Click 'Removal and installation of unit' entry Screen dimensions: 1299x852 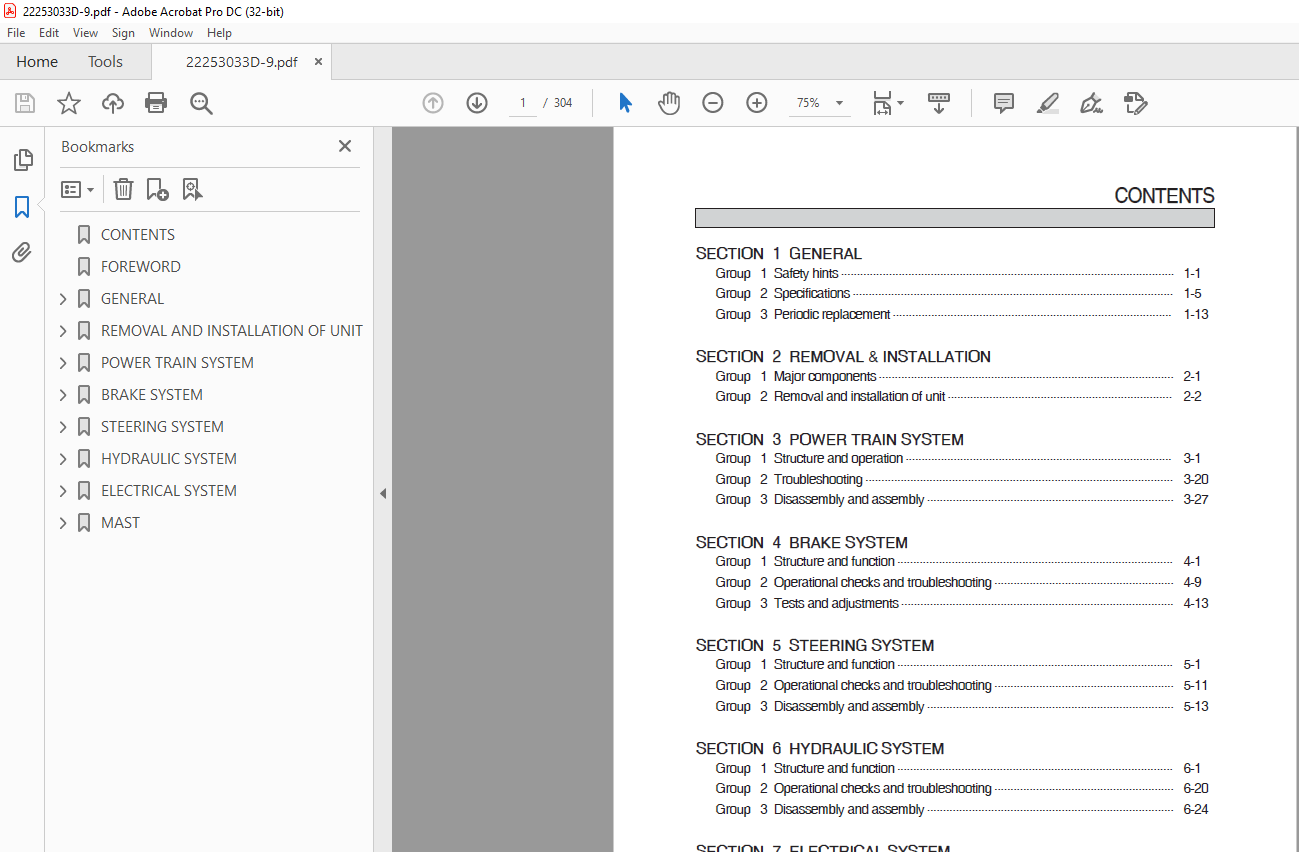(x=859, y=396)
